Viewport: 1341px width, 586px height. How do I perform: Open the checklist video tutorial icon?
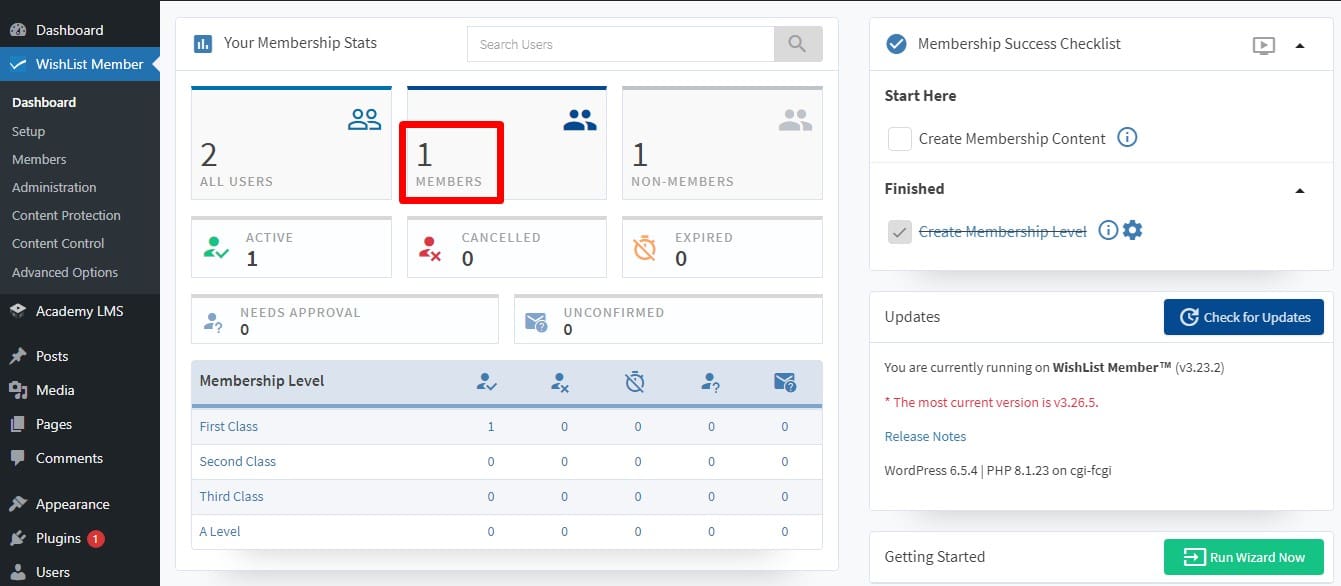pos(1265,44)
